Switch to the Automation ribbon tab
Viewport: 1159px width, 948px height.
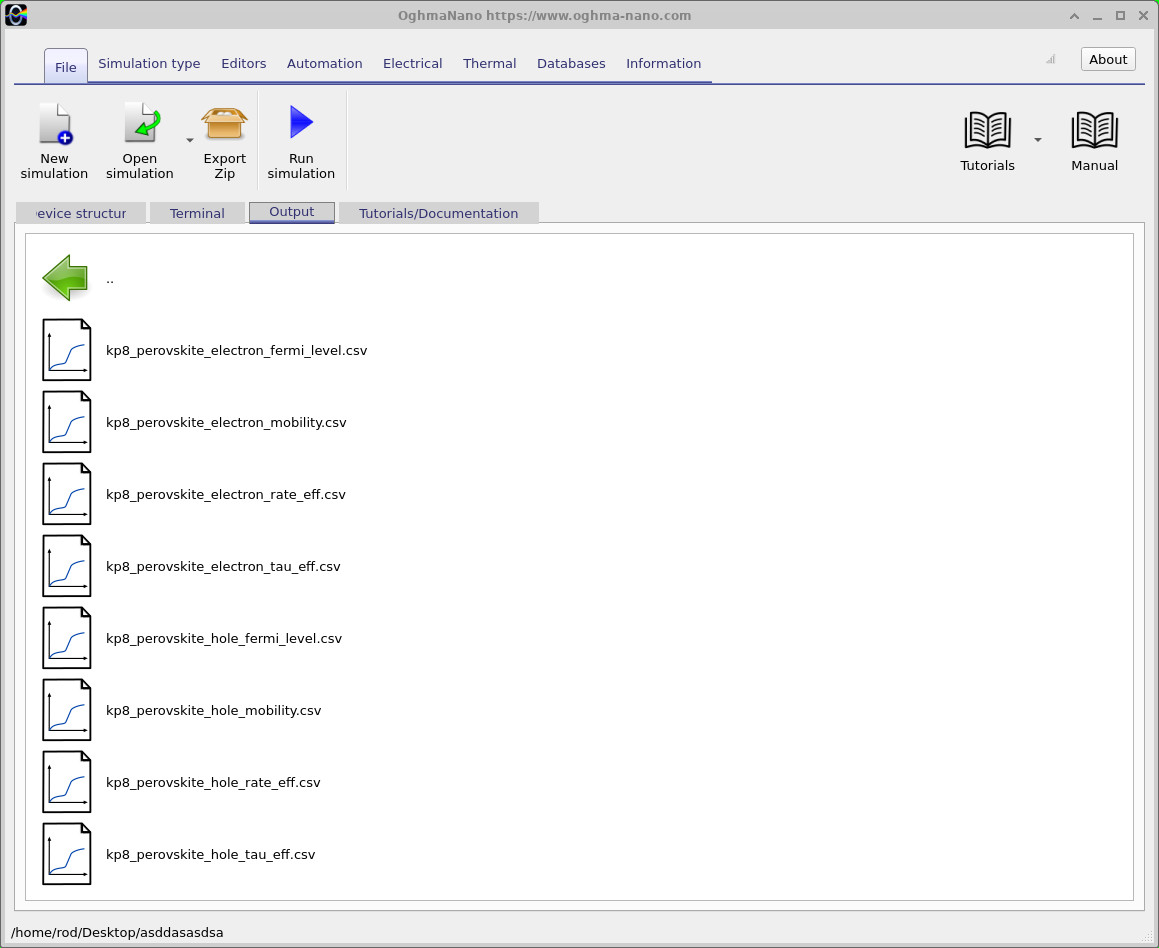click(324, 64)
